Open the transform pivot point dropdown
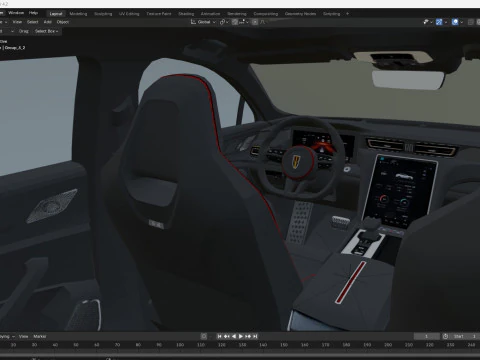The image size is (480, 360). point(224,22)
